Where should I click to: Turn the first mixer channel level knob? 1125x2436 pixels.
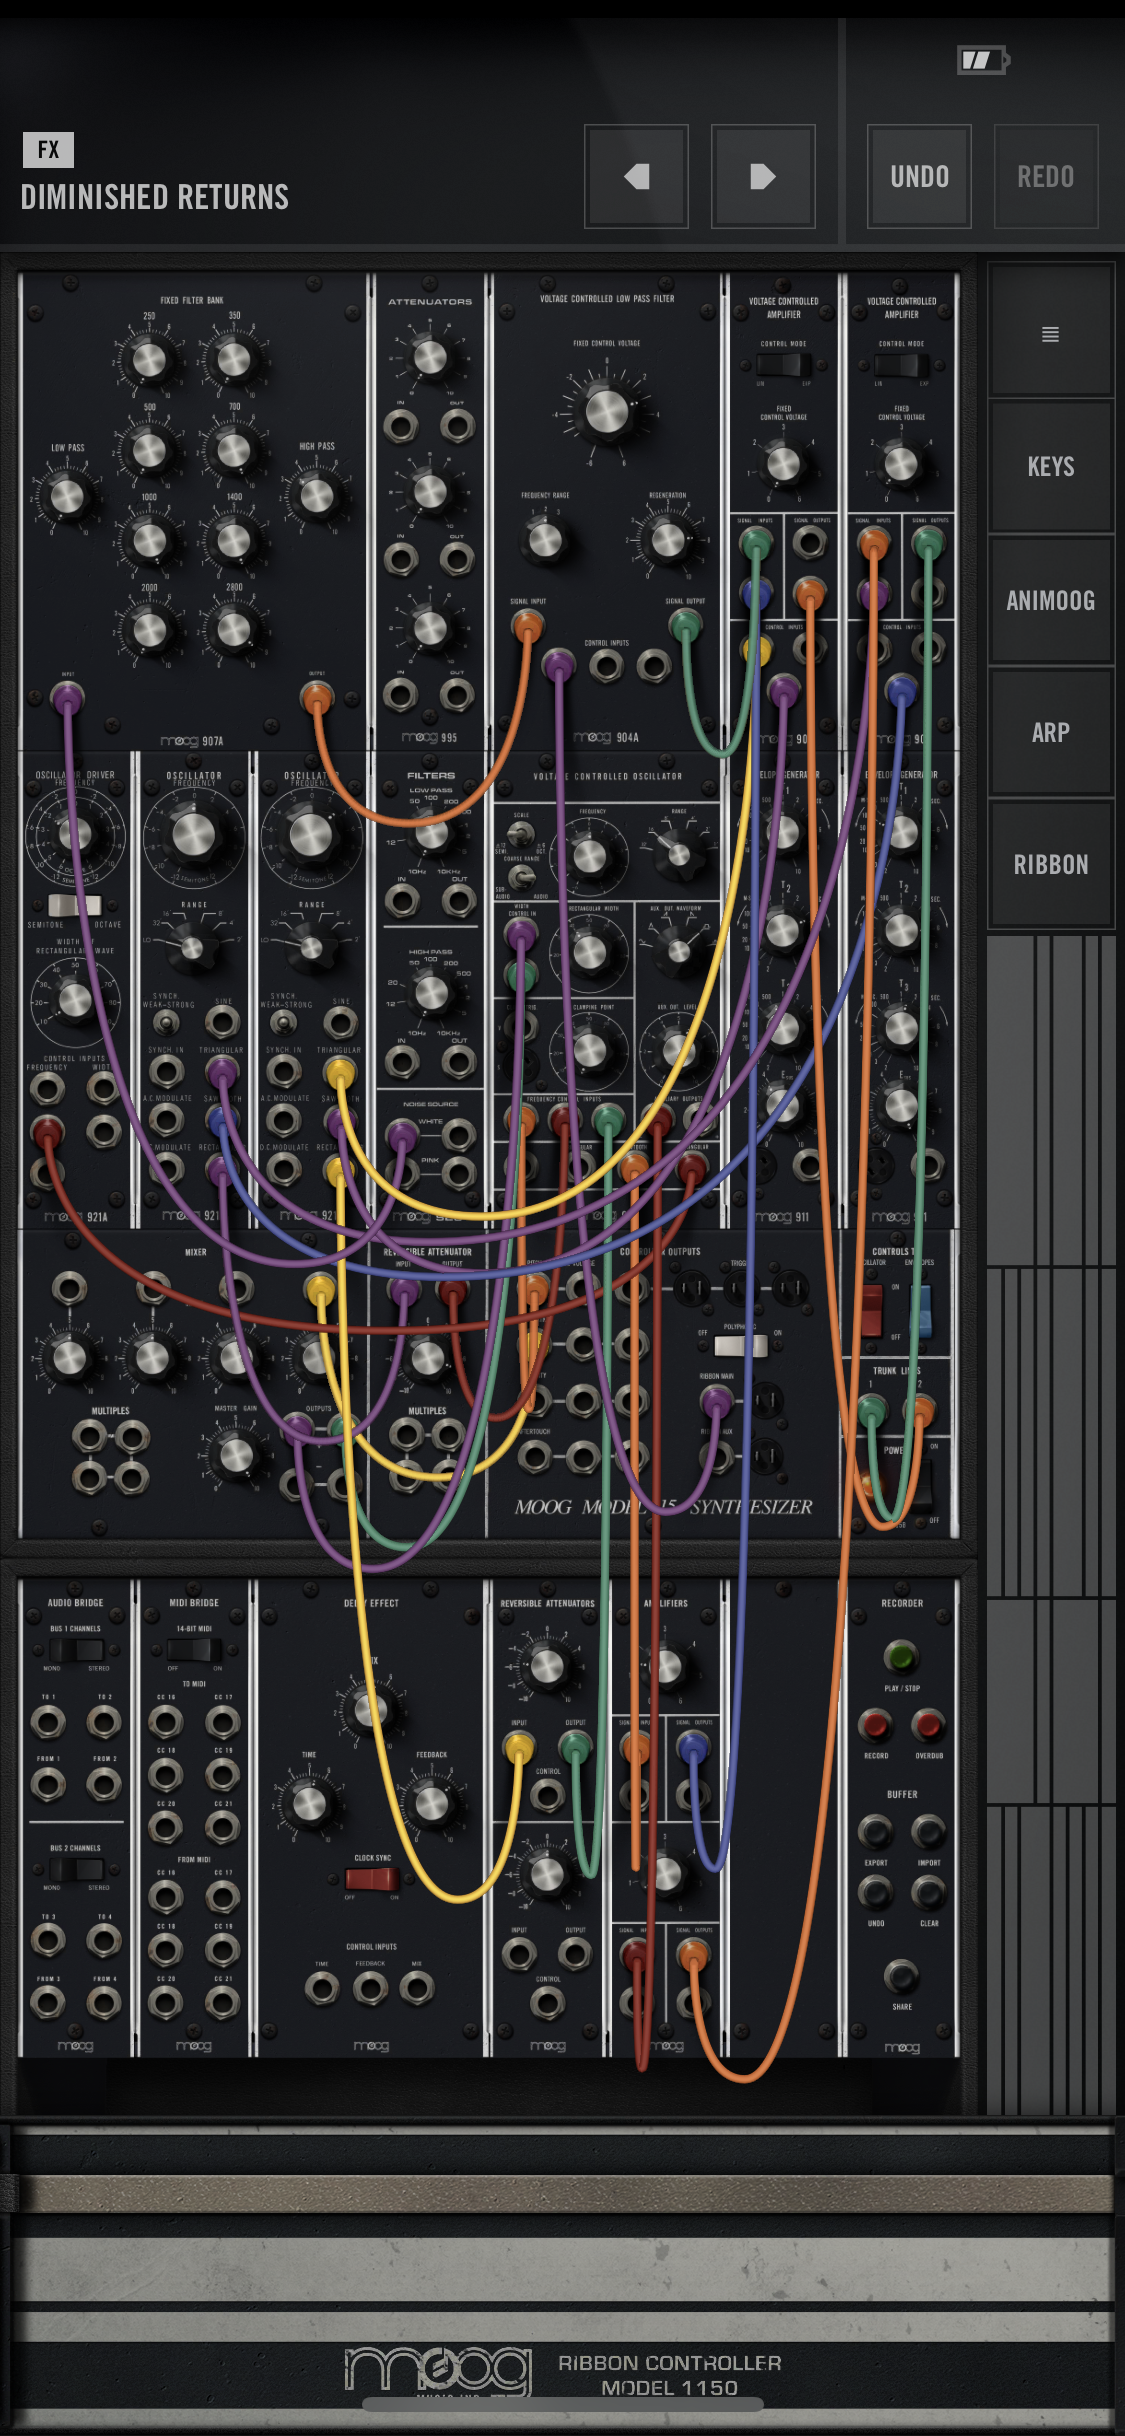click(69, 1357)
